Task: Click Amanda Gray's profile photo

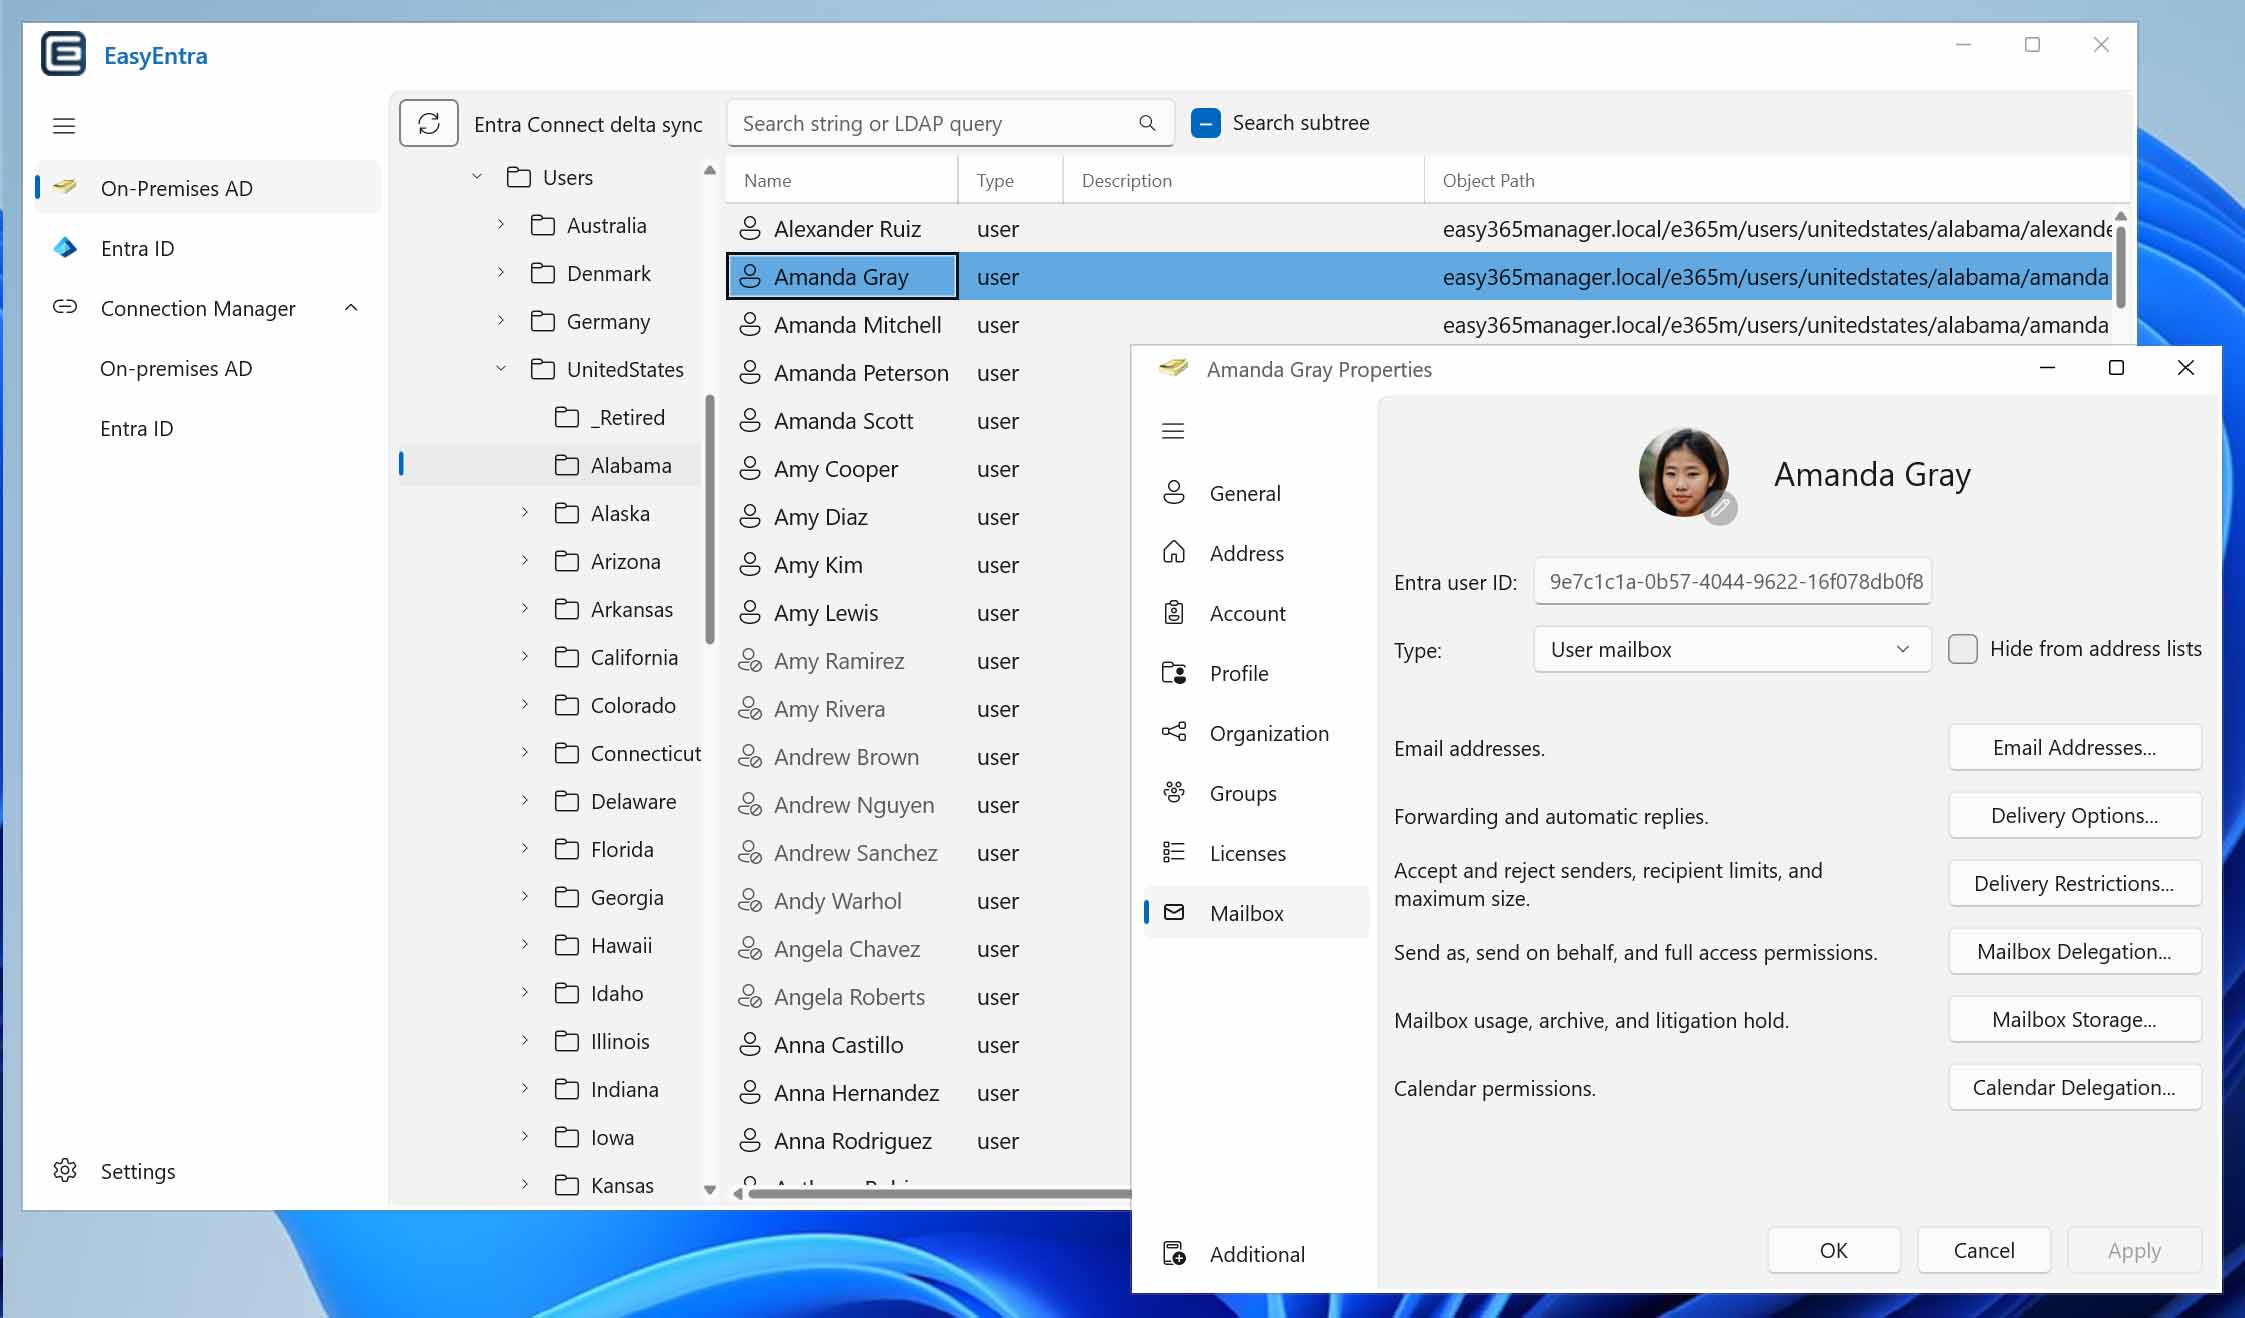Action: 1683,472
